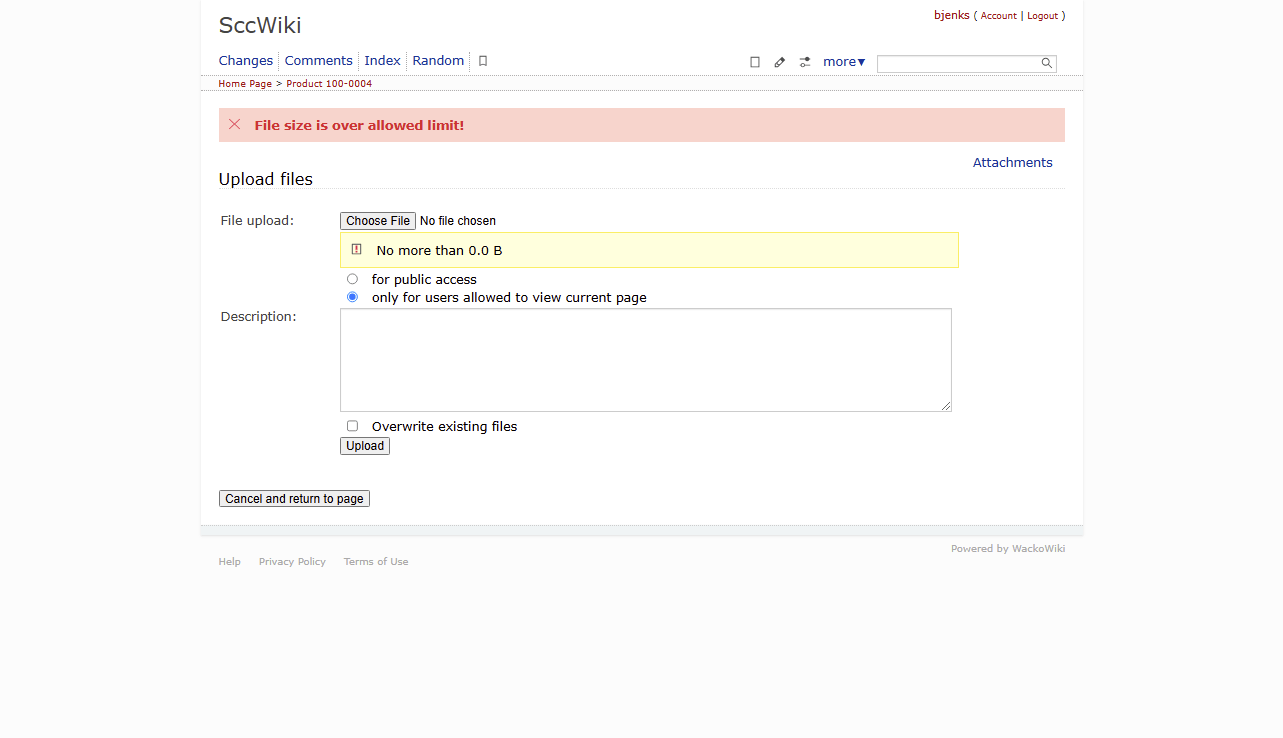Select 'only for users allowed' radio option
This screenshot has height=738, width=1283.
pyautogui.click(x=352, y=297)
